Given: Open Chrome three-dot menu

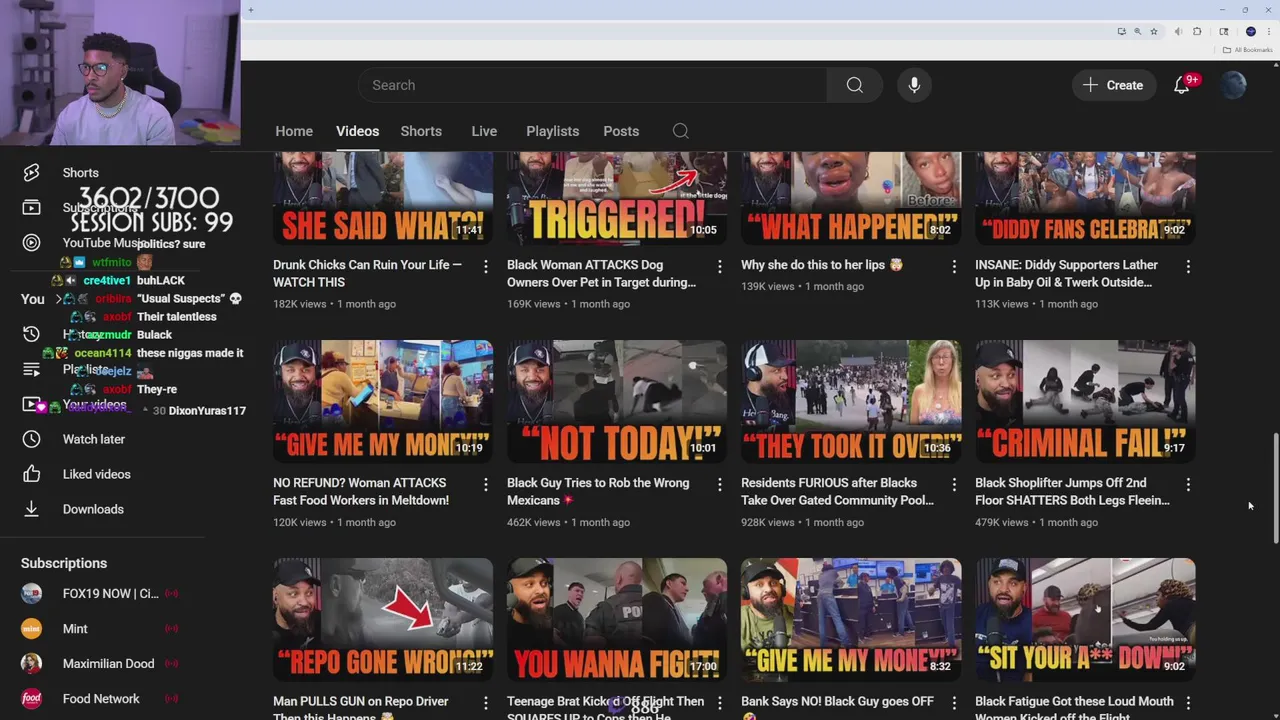Looking at the screenshot, I should [1268, 32].
